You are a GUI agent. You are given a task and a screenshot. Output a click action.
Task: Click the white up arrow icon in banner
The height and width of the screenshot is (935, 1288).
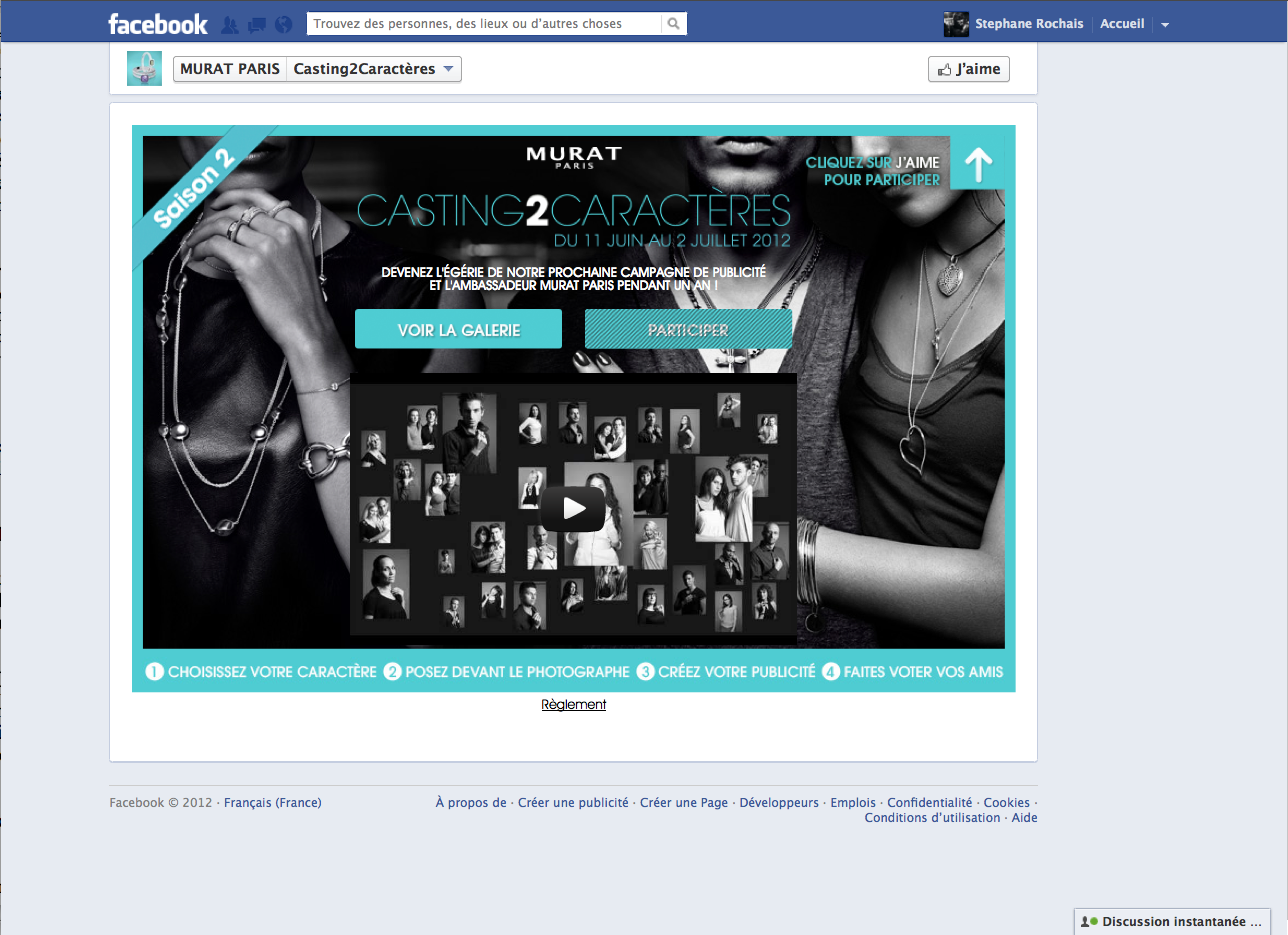click(976, 163)
